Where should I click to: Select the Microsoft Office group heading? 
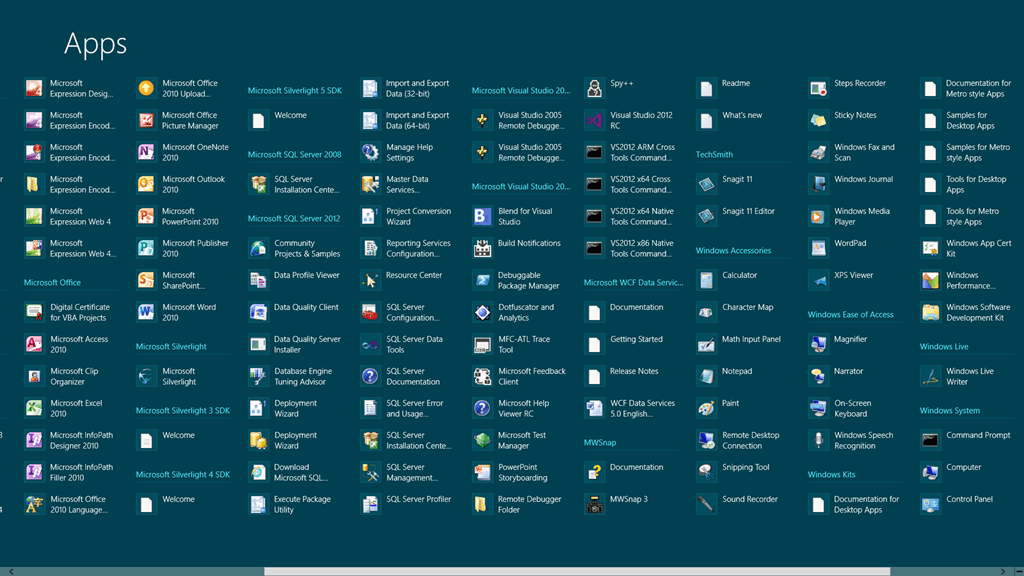(x=52, y=283)
